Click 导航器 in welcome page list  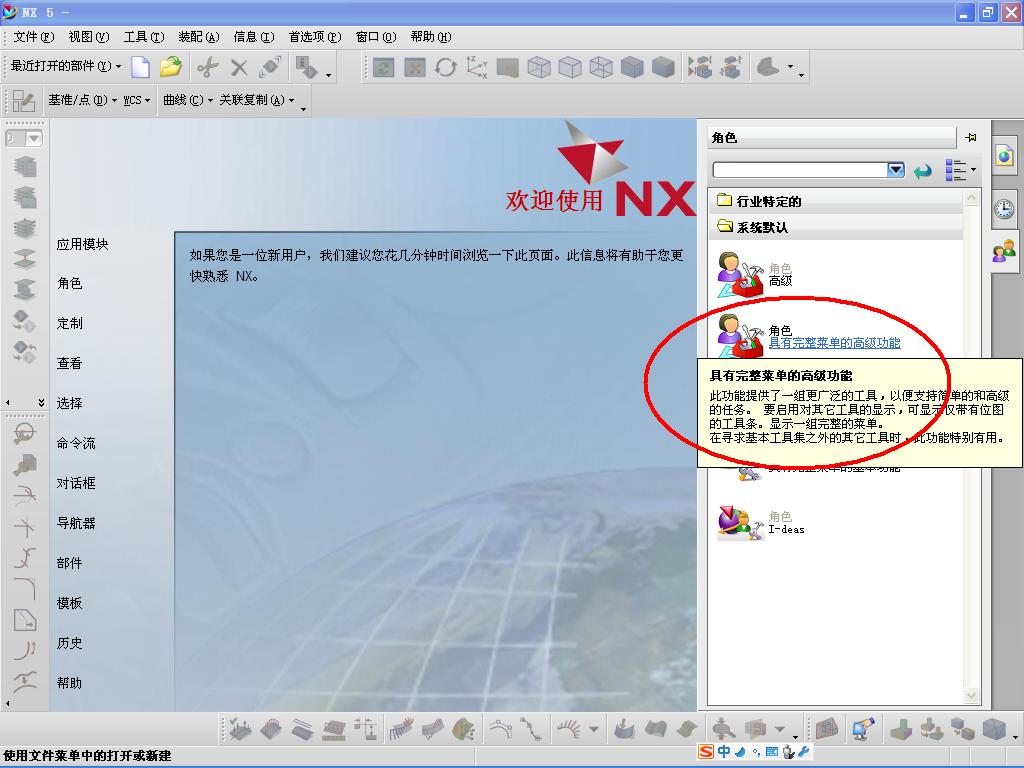coord(76,523)
